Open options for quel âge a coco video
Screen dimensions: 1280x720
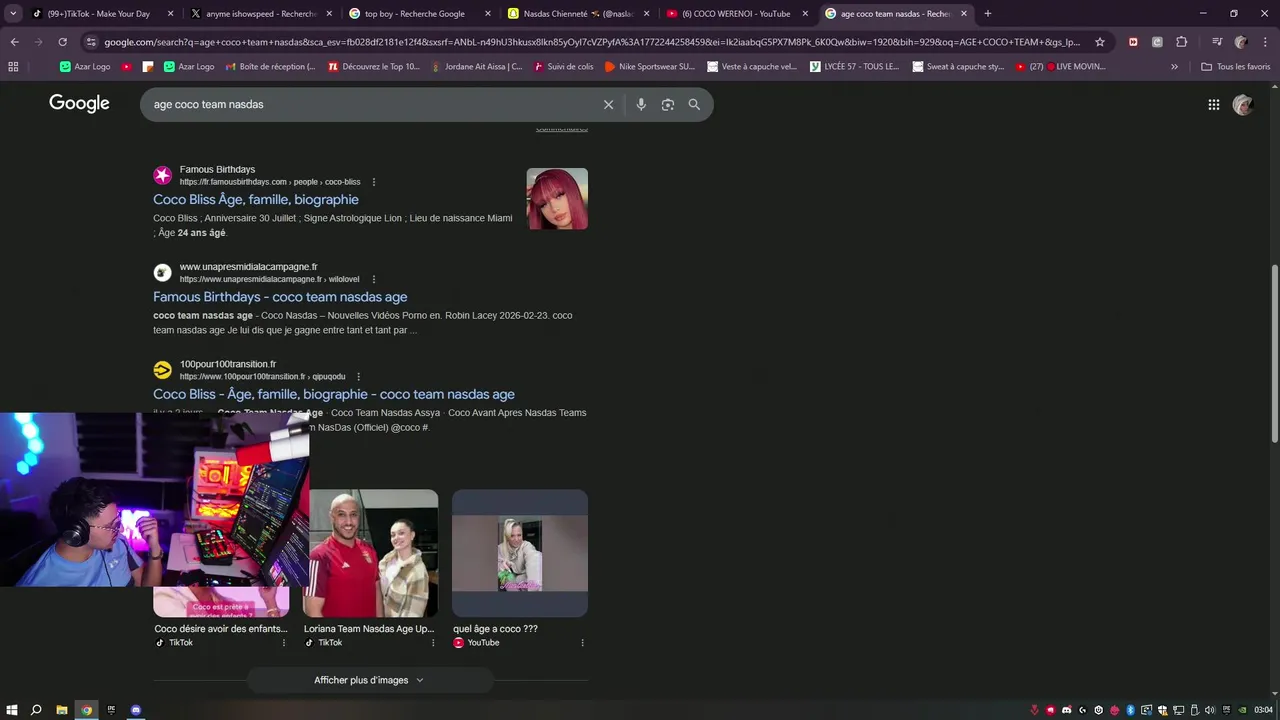[582, 643]
